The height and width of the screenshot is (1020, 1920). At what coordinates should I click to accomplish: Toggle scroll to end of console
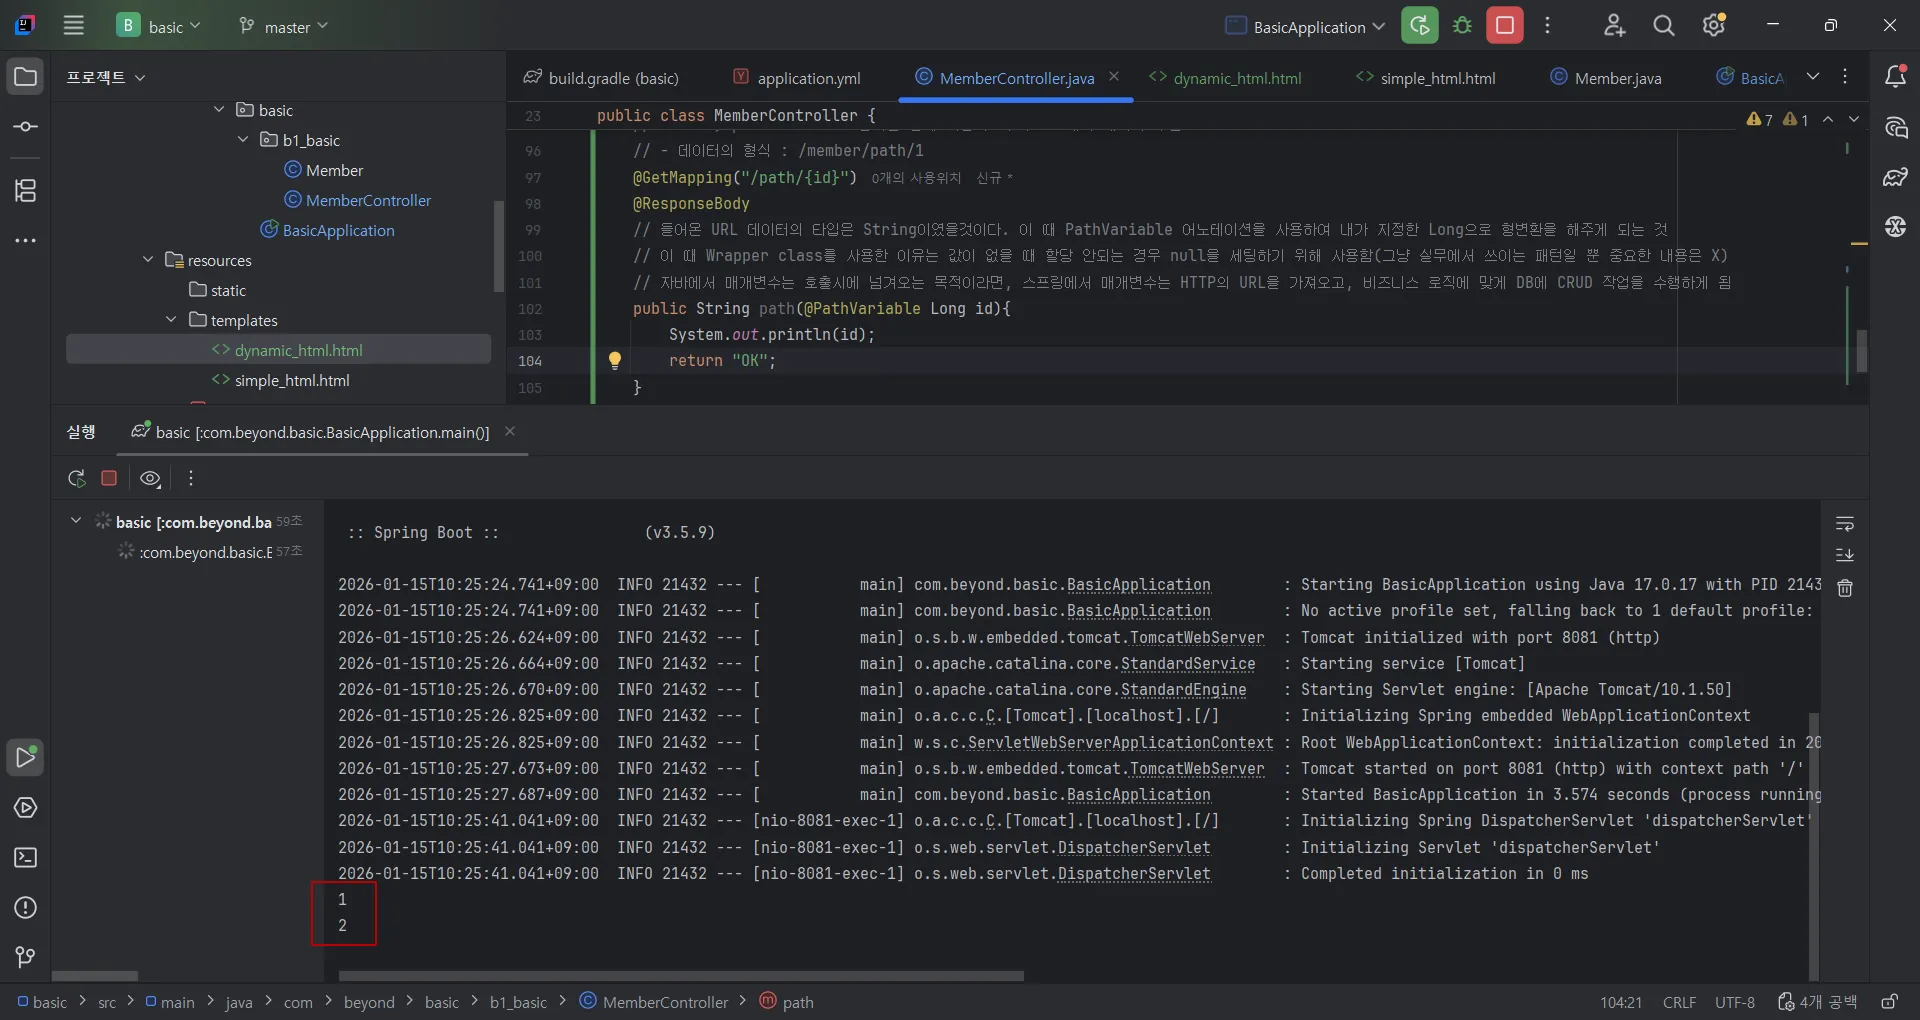[1845, 555]
